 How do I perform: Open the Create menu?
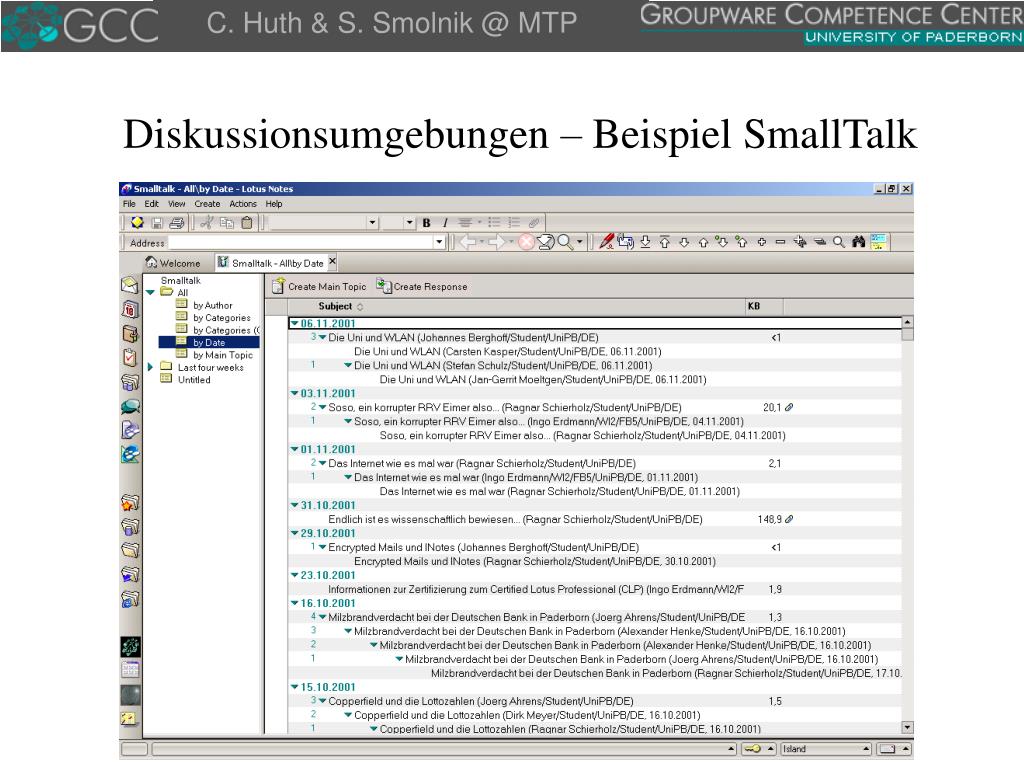pyautogui.click(x=207, y=204)
